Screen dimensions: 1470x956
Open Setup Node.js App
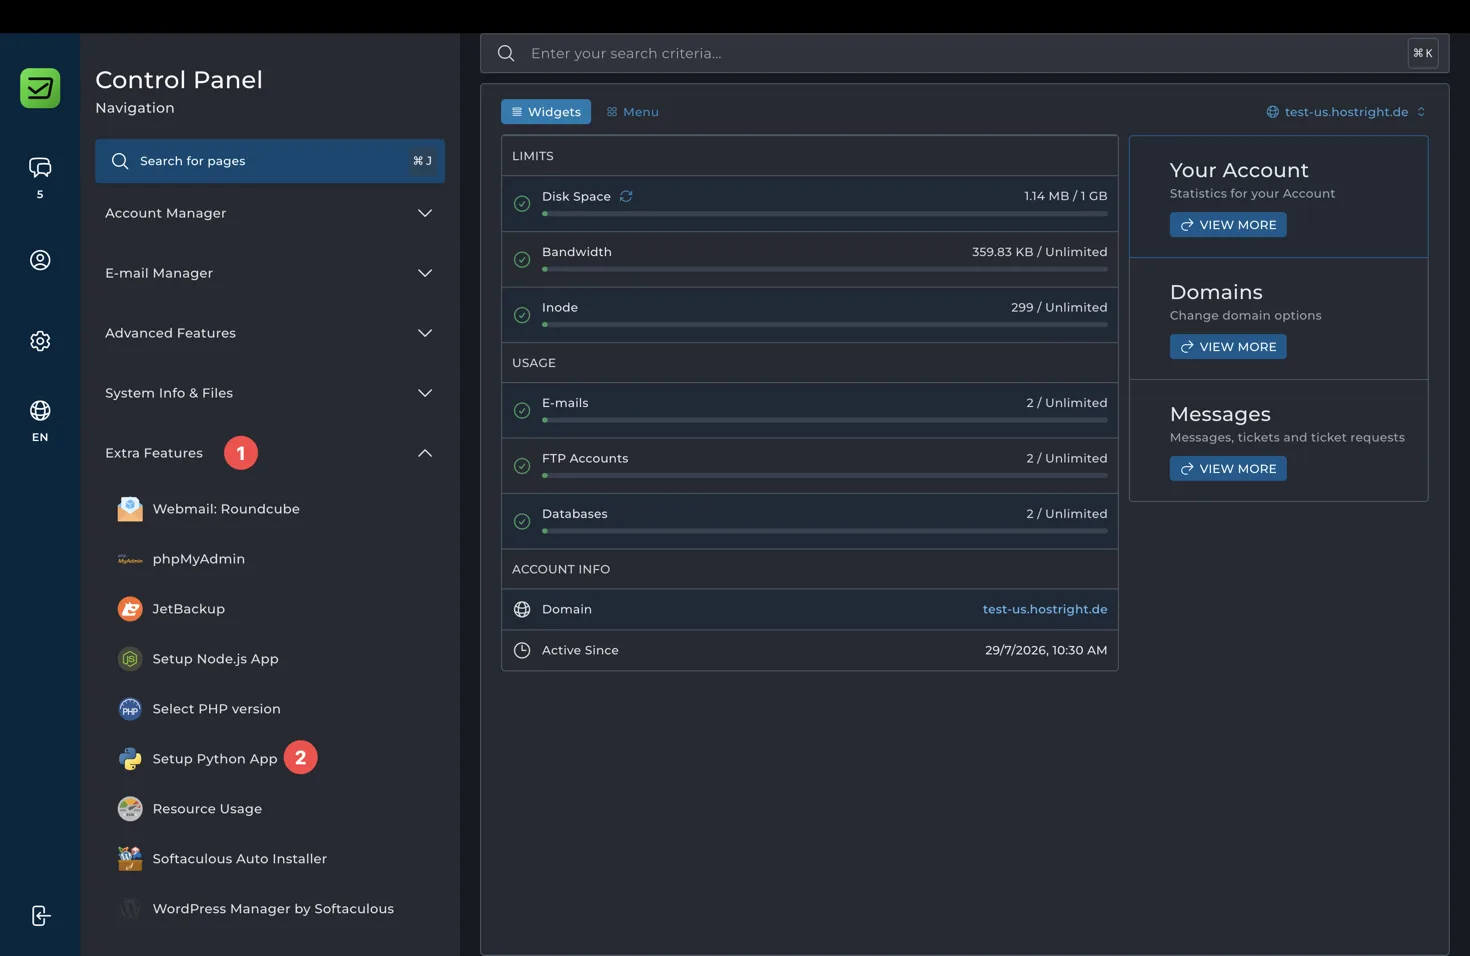(x=215, y=659)
